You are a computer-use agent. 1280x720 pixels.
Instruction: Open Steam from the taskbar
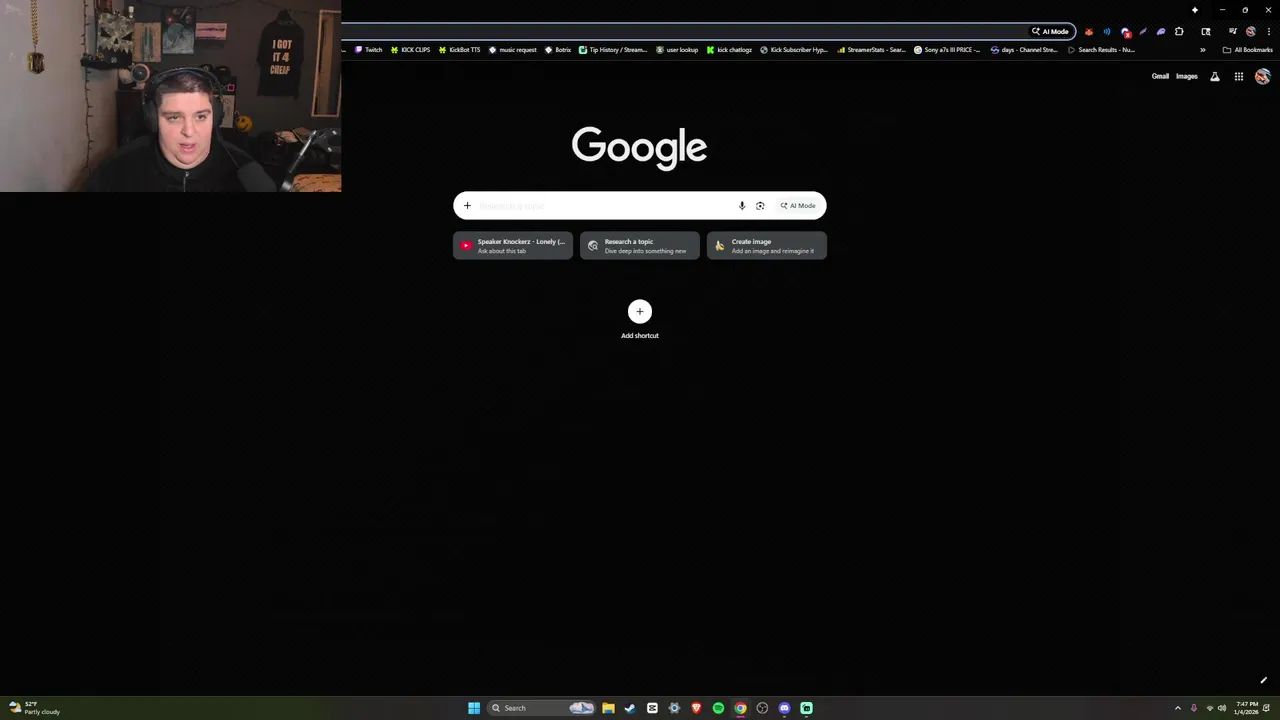(x=630, y=708)
